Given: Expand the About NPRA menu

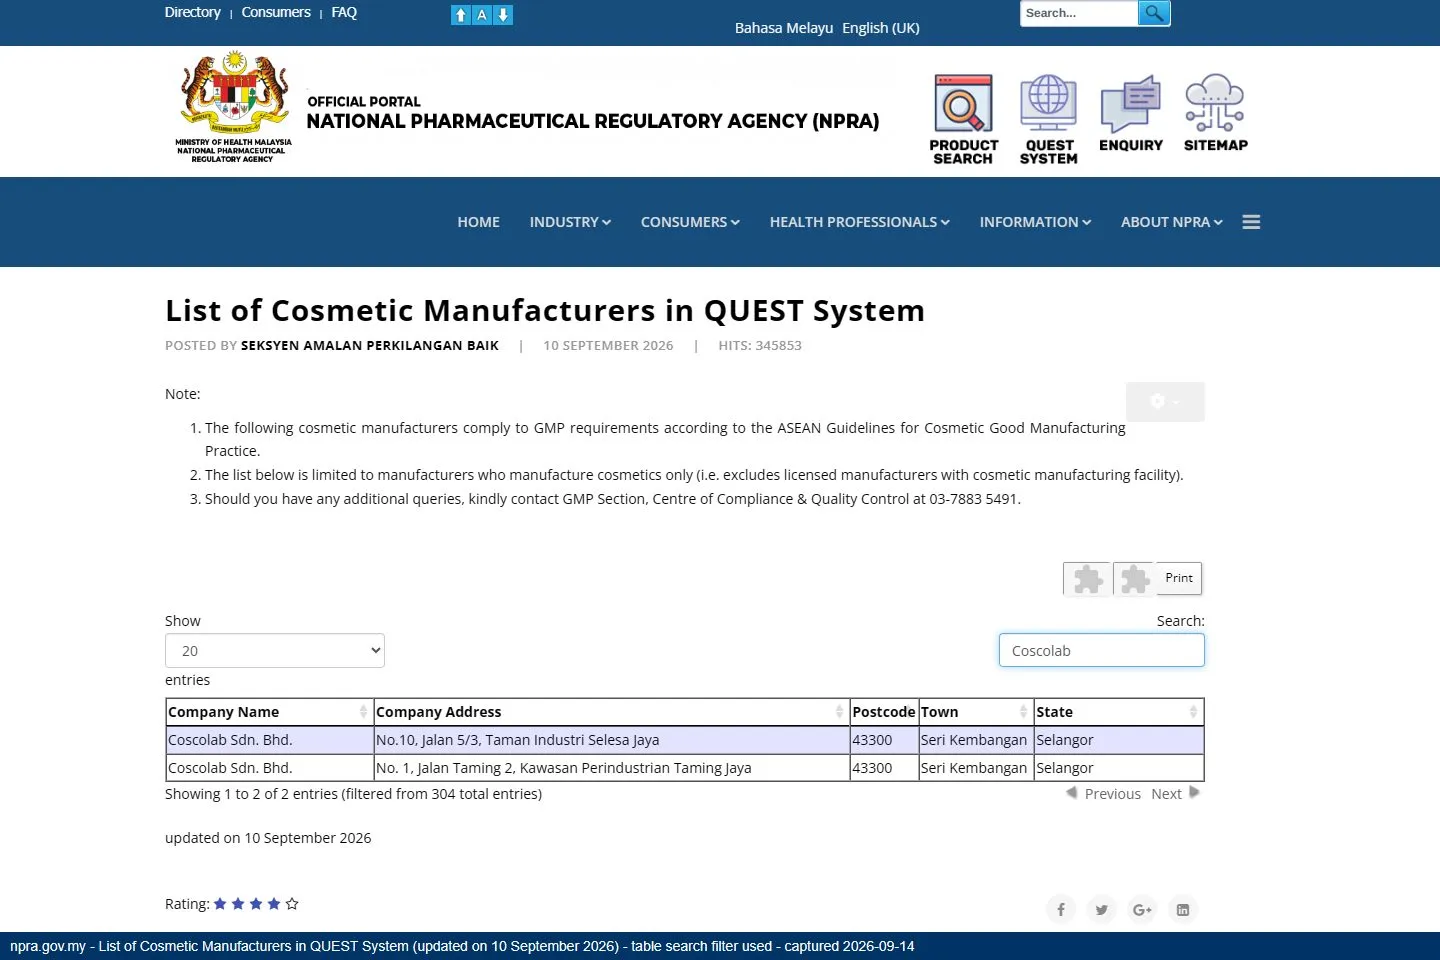Looking at the screenshot, I should click(x=1172, y=222).
